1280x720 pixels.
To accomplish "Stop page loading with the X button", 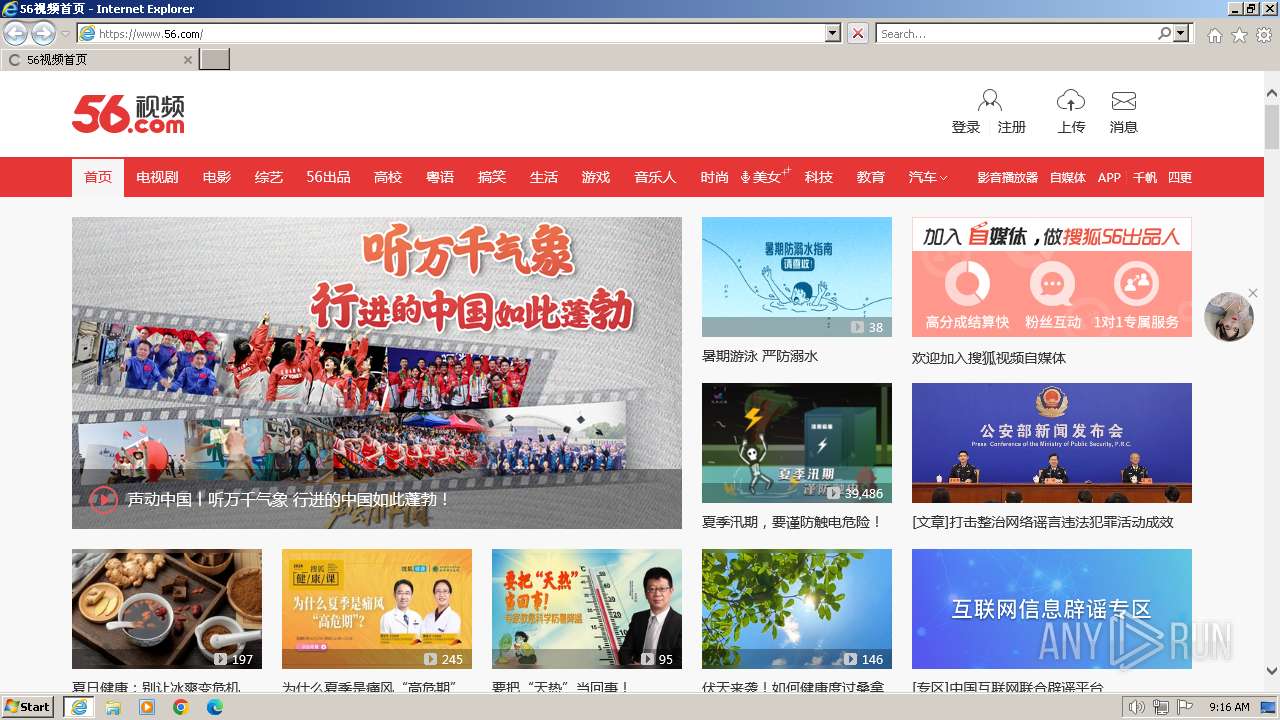I will tap(858, 33).
